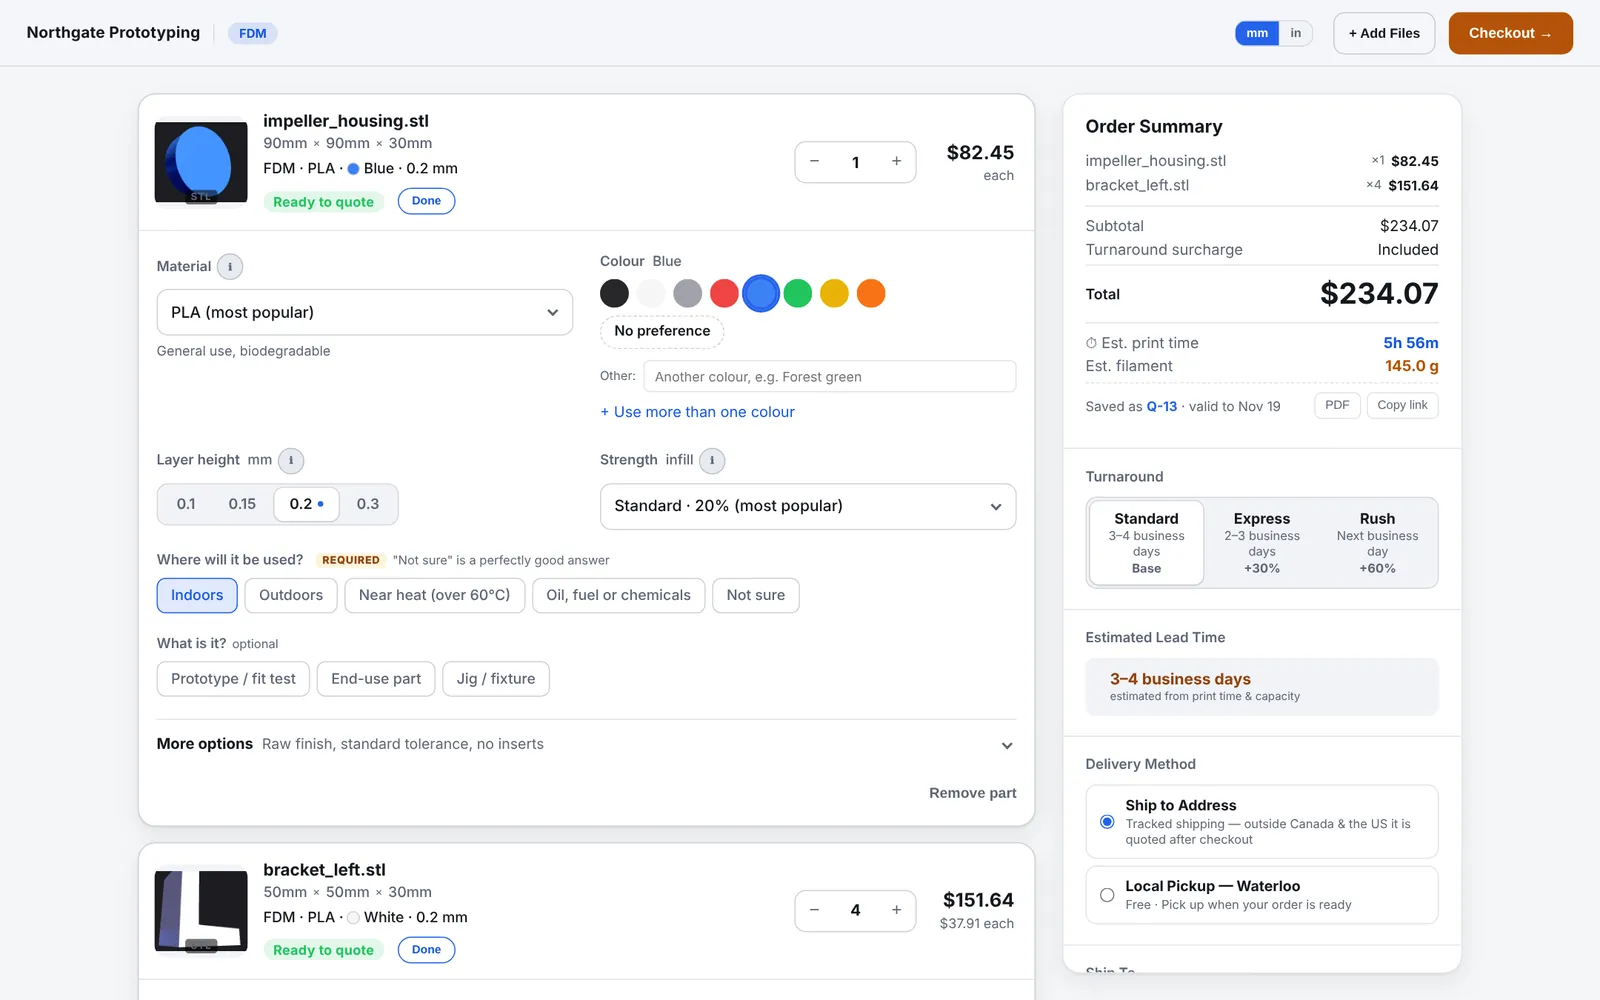This screenshot has width=1600, height=1000.
Task: Set layer height to 0.3
Action: [368, 504]
